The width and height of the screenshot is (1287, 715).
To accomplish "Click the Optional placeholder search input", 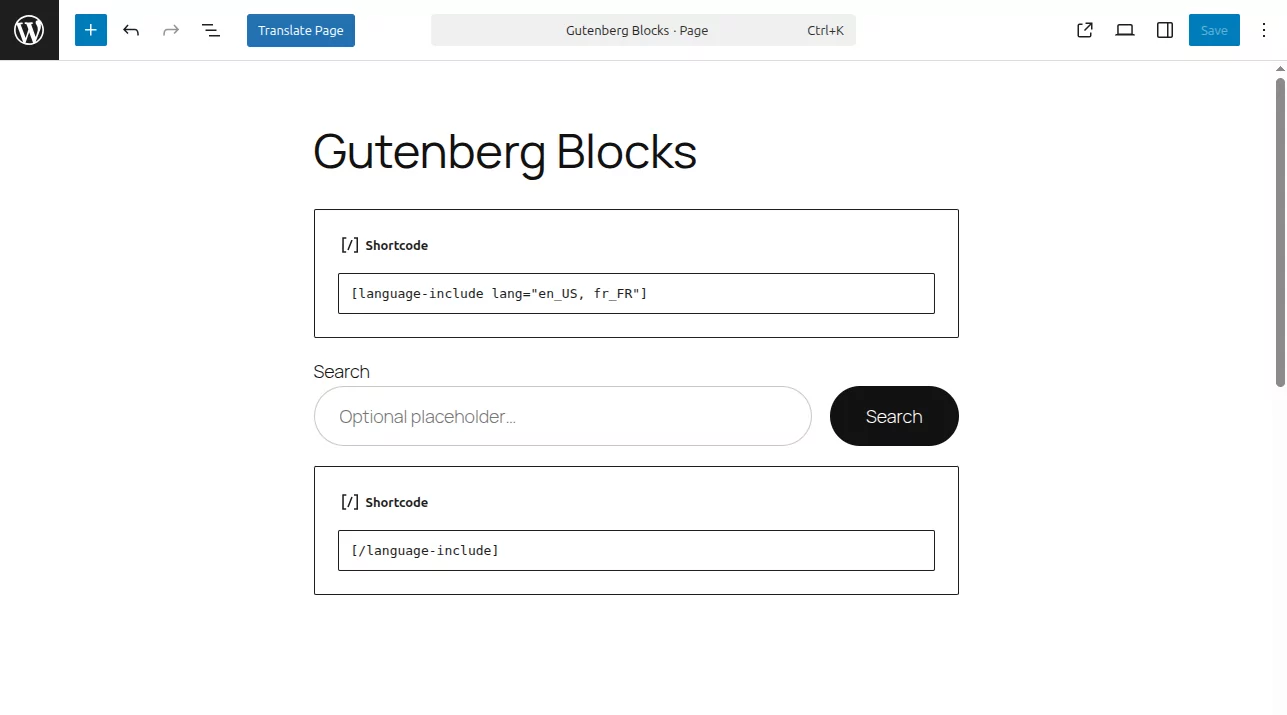I will point(562,416).
